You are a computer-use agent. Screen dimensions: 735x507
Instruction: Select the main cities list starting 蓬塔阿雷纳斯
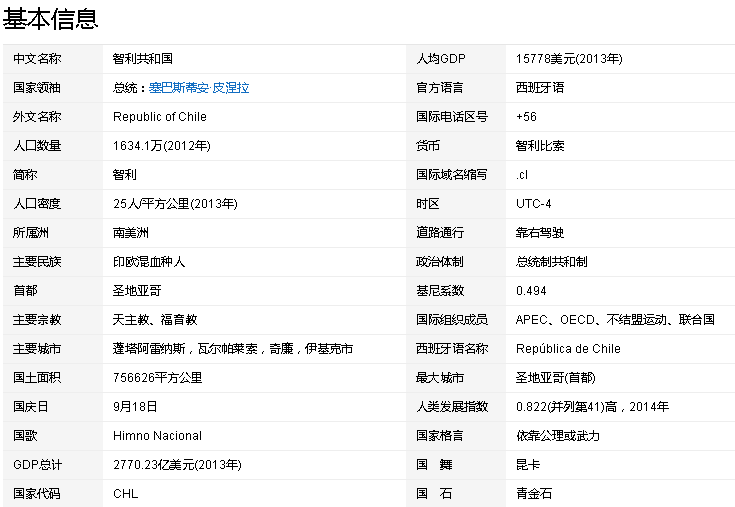click(x=233, y=349)
